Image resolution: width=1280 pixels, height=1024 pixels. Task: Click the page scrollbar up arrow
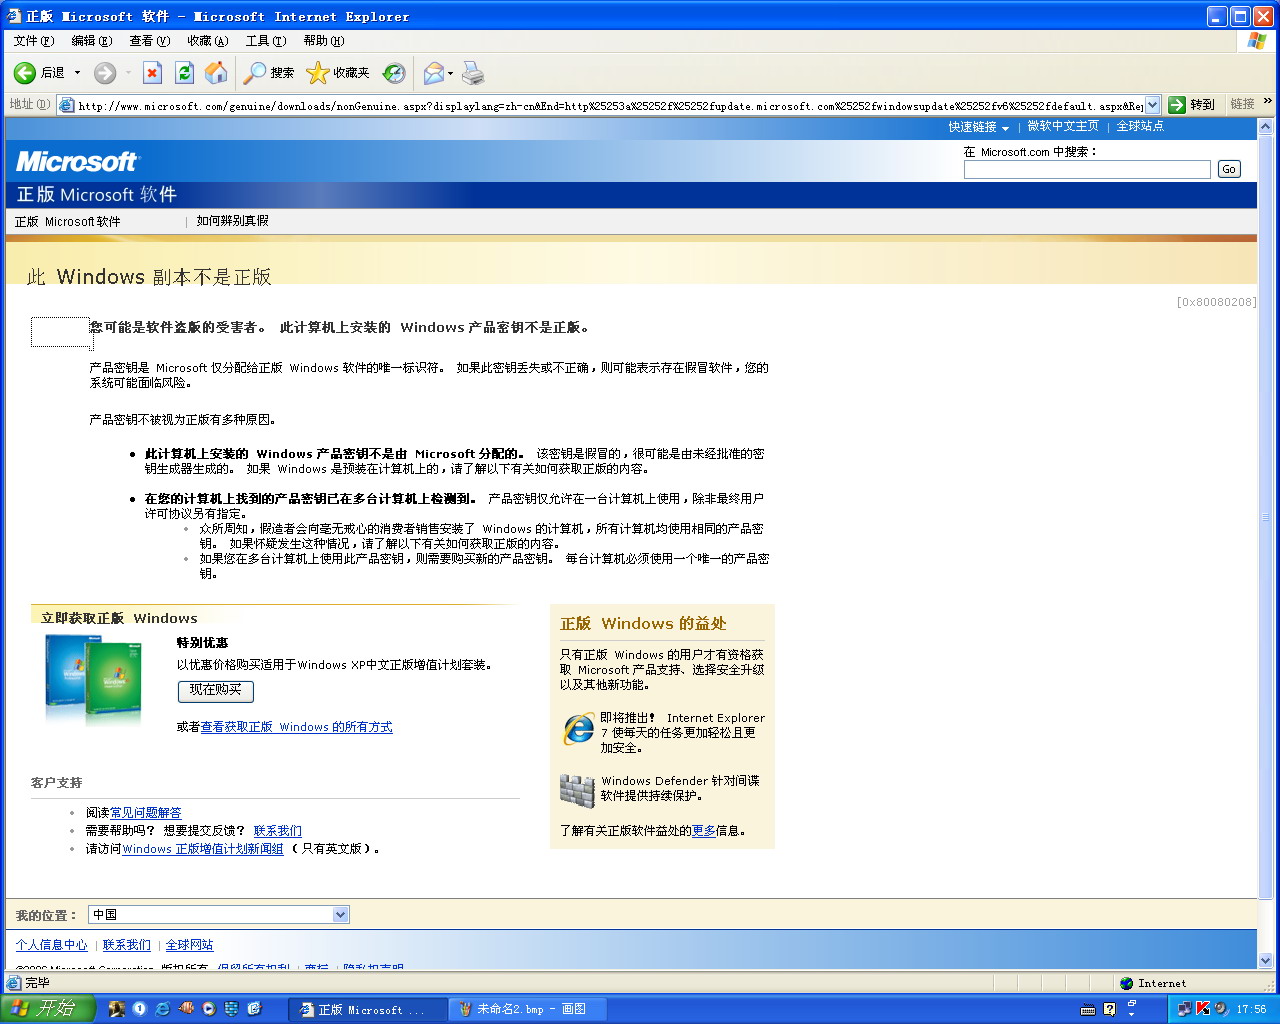pyautogui.click(x=1266, y=127)
